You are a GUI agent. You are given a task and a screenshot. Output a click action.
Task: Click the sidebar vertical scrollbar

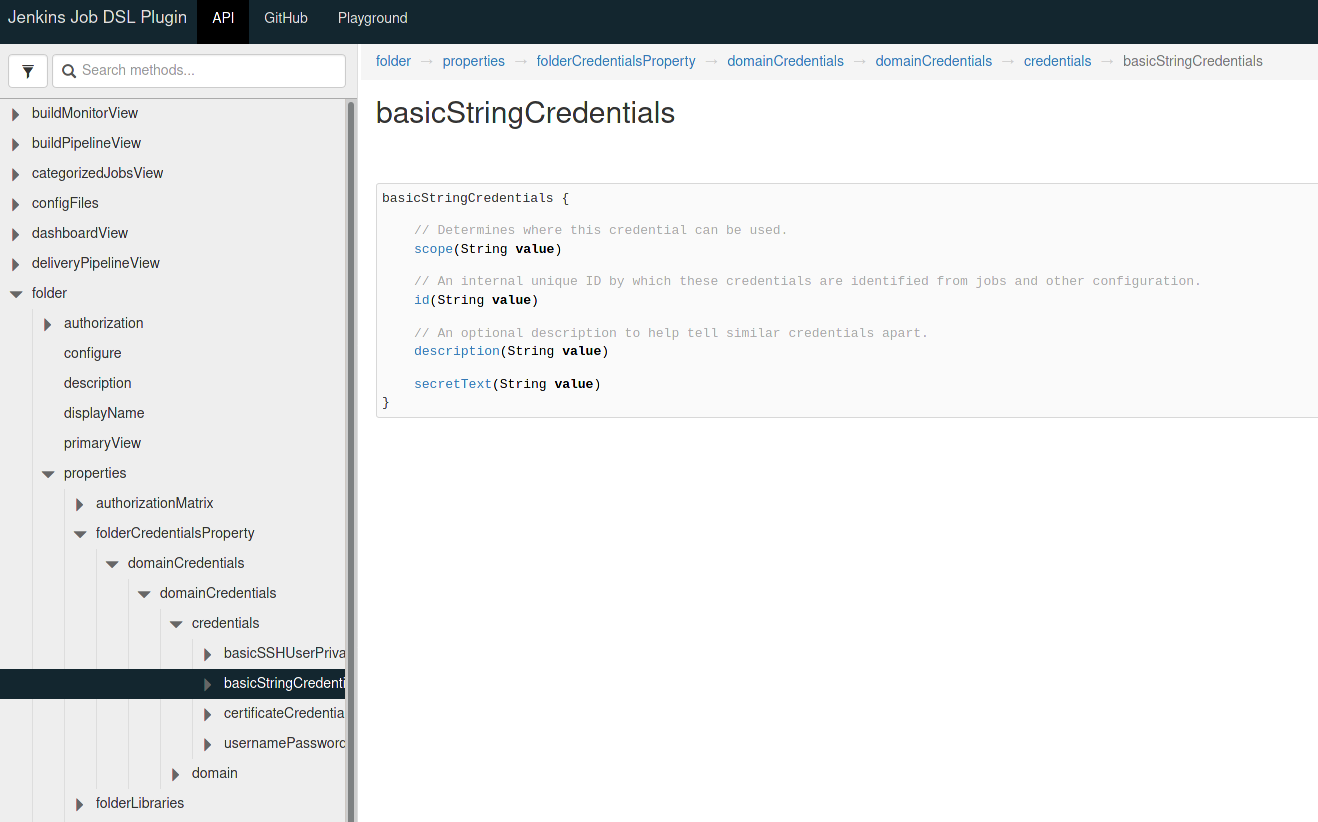(x=351, y=450)
